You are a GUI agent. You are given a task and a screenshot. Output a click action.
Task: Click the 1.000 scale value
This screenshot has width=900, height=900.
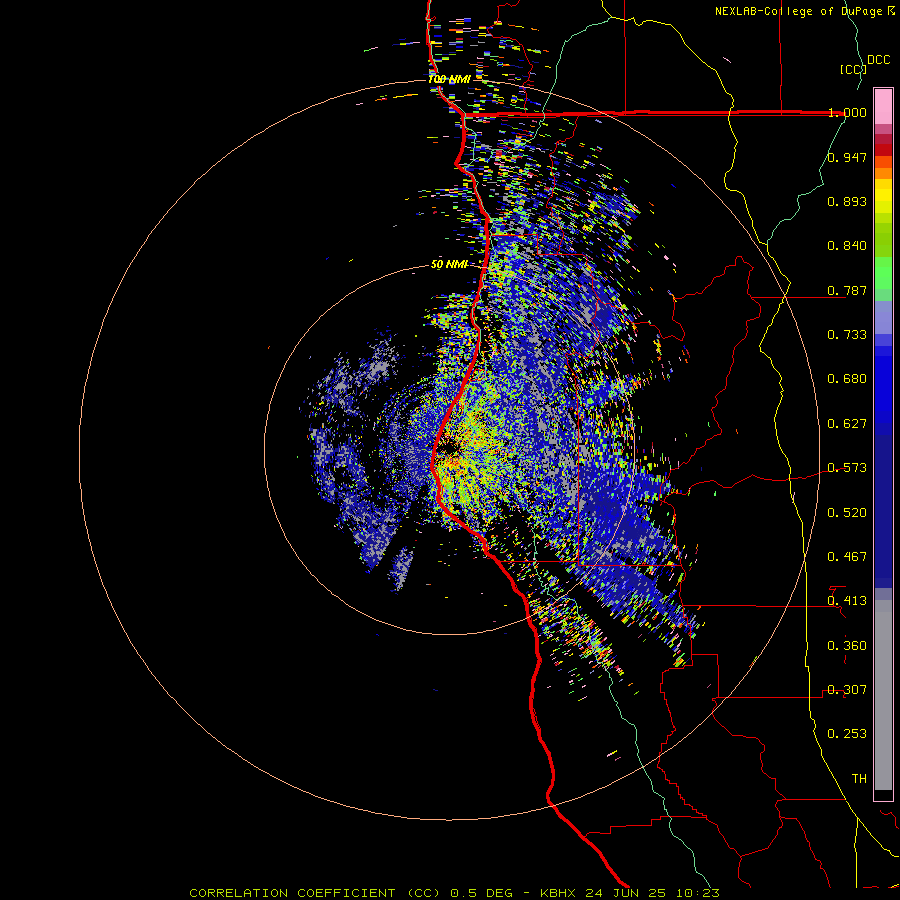point(847,112)
